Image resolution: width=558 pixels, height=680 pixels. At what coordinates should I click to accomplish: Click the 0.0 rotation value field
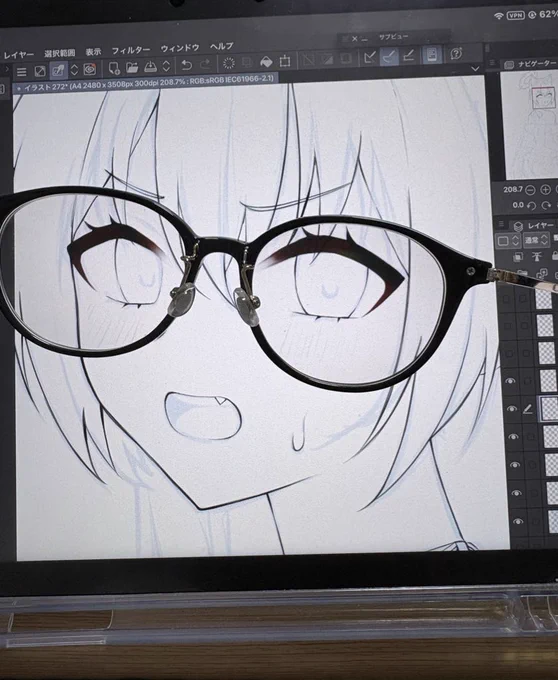pyautogui.click(x=518, y=206)
